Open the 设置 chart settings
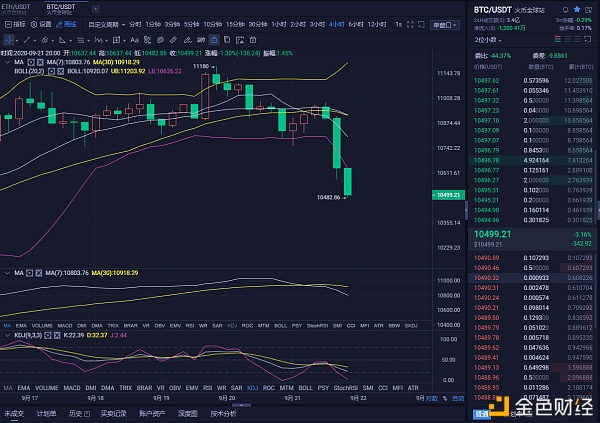 click(x=40, y=22)
